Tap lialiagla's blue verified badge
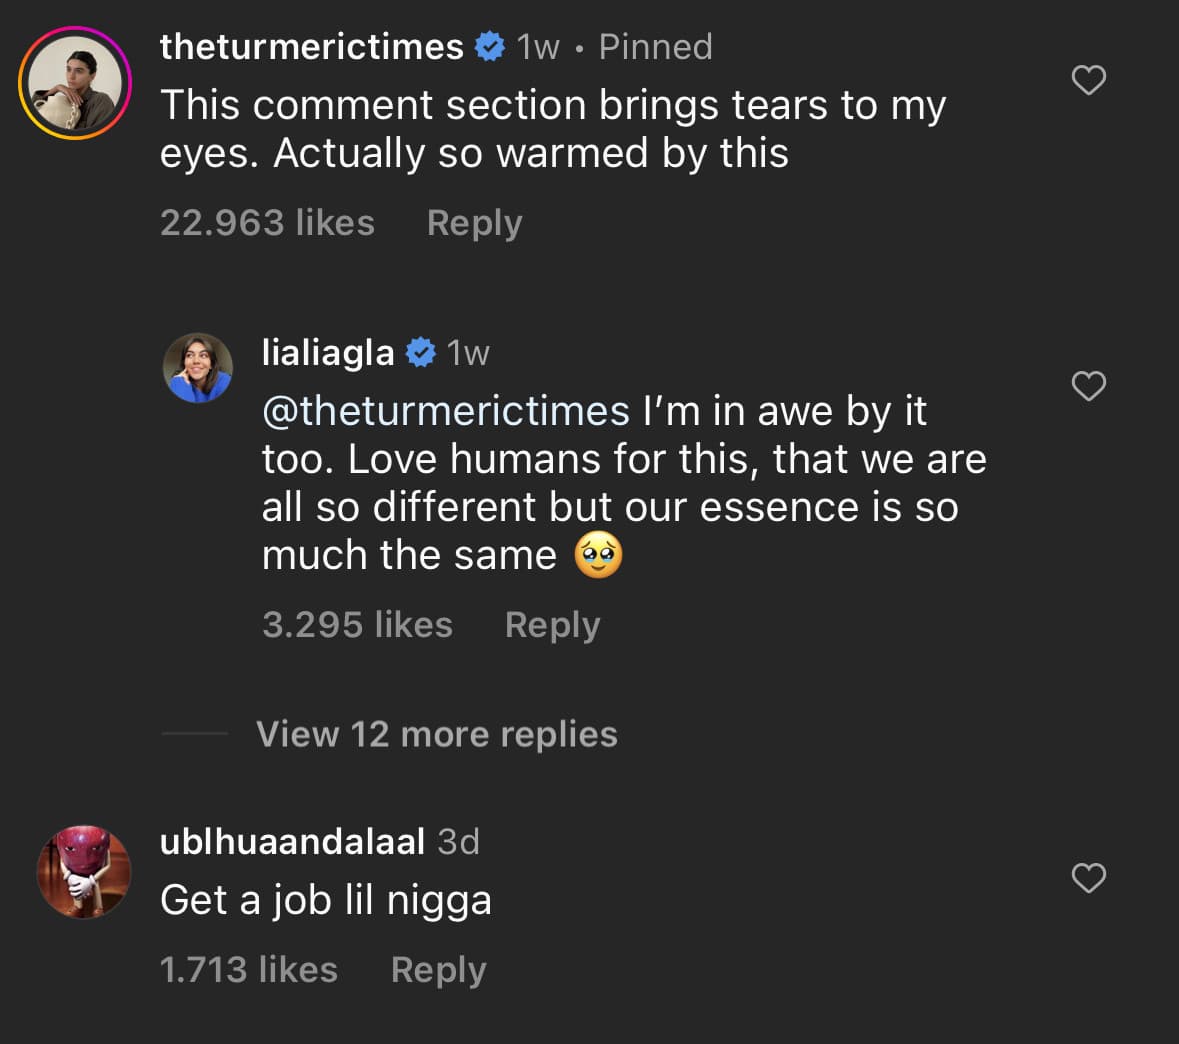 (420, 352)
